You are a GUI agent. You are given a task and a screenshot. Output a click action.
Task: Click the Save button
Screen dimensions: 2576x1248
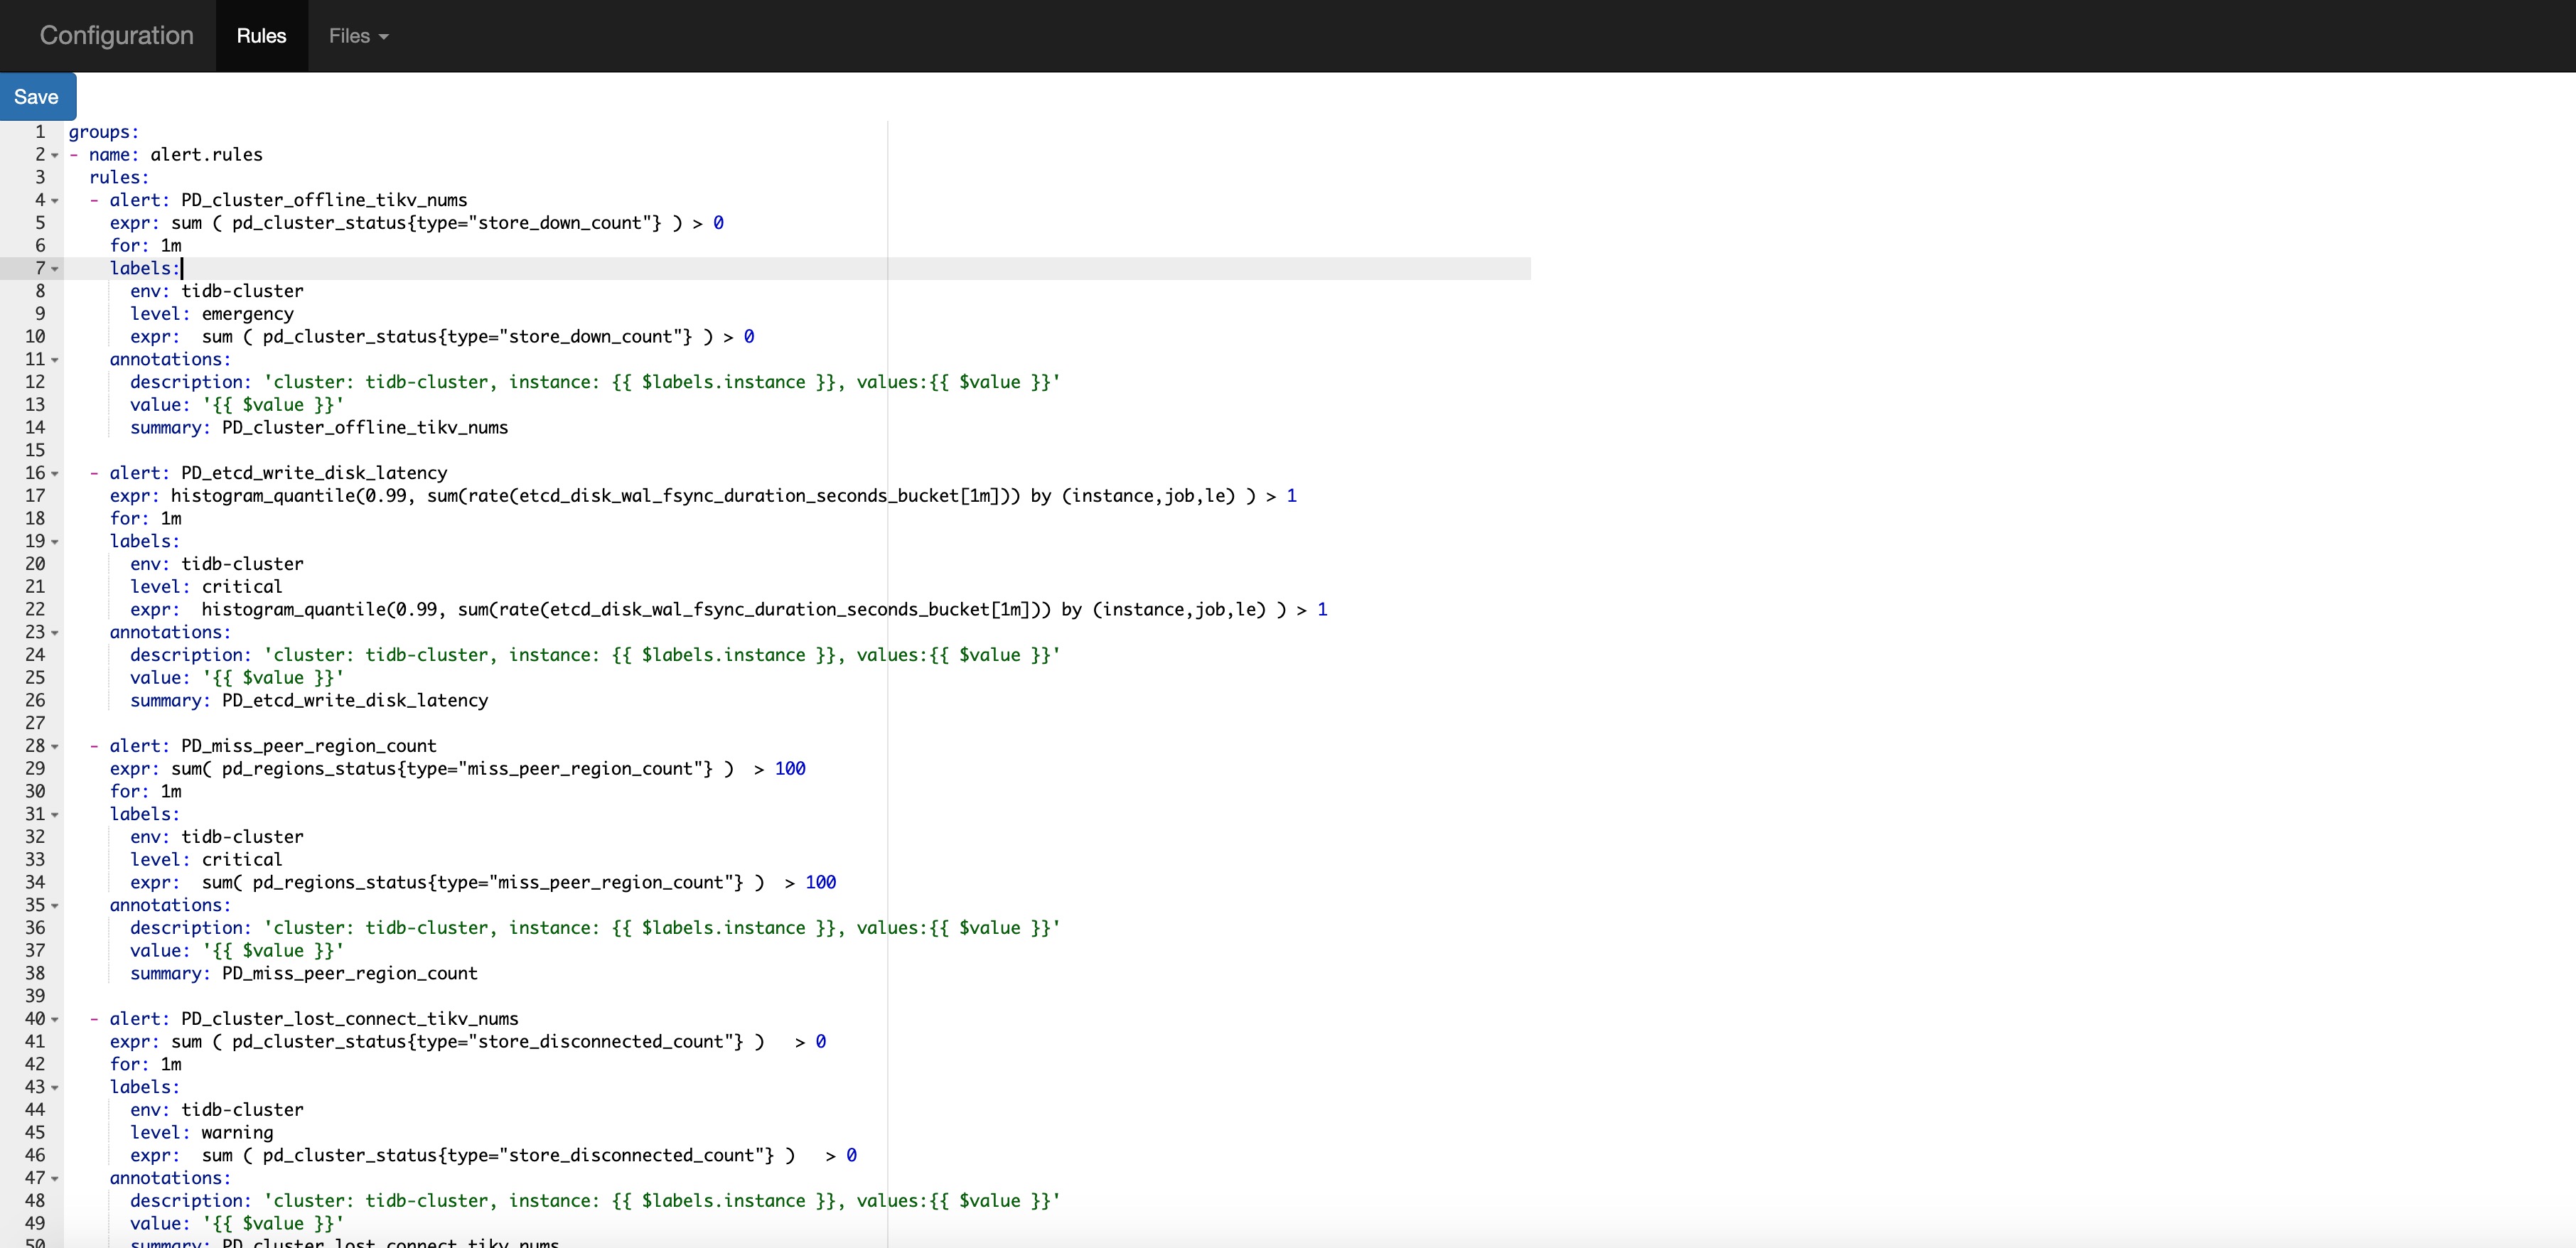tap(37, 97)
